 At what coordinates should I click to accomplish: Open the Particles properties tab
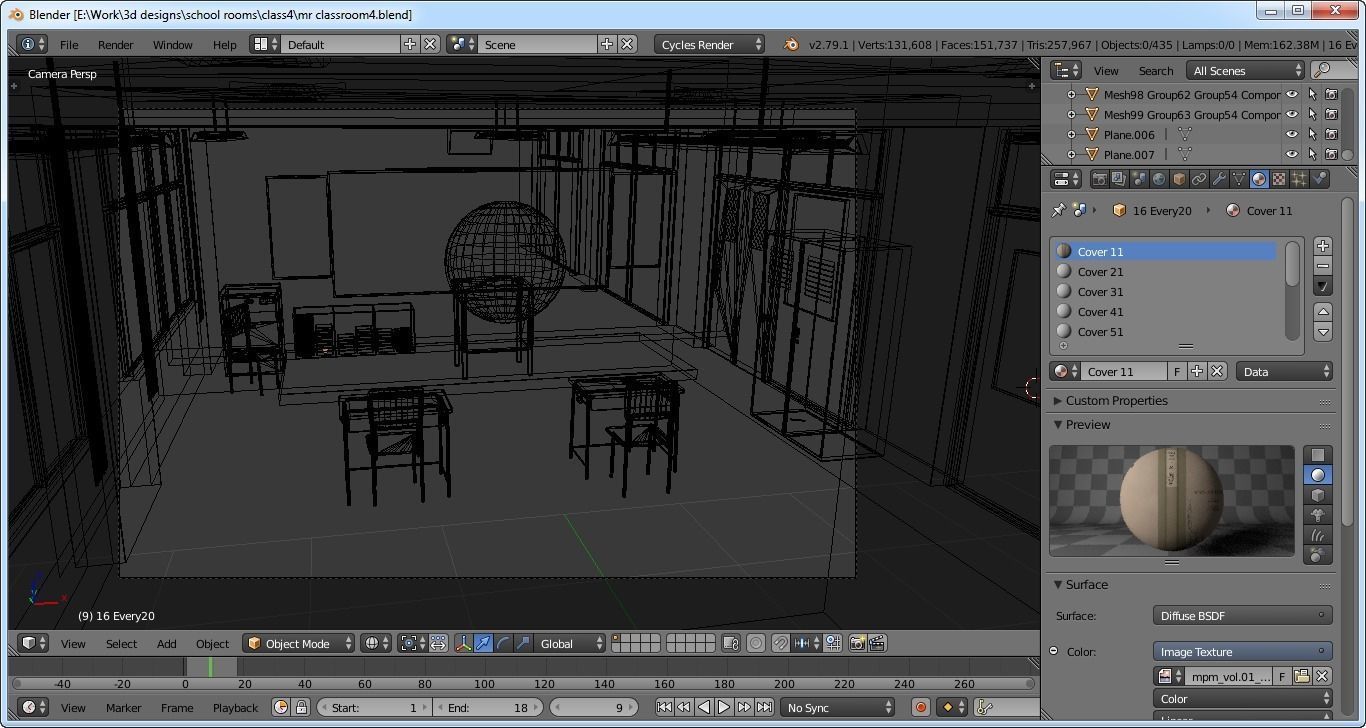[1299, 179]
